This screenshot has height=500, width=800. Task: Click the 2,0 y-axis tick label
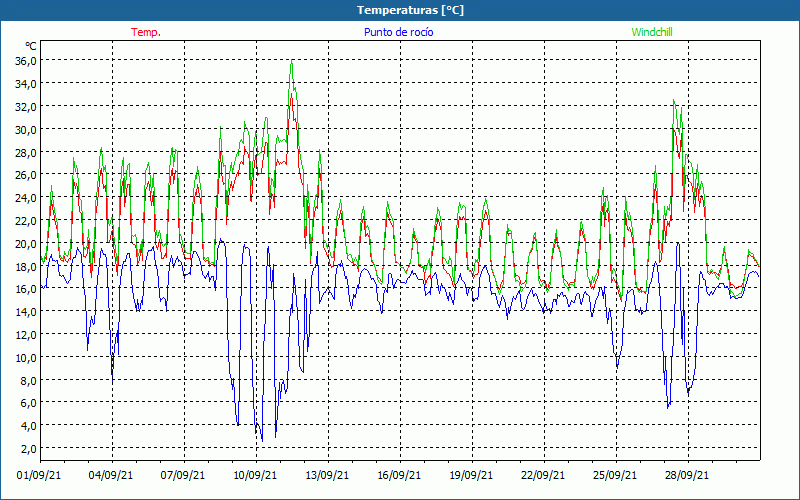click(x=28, y=448)
